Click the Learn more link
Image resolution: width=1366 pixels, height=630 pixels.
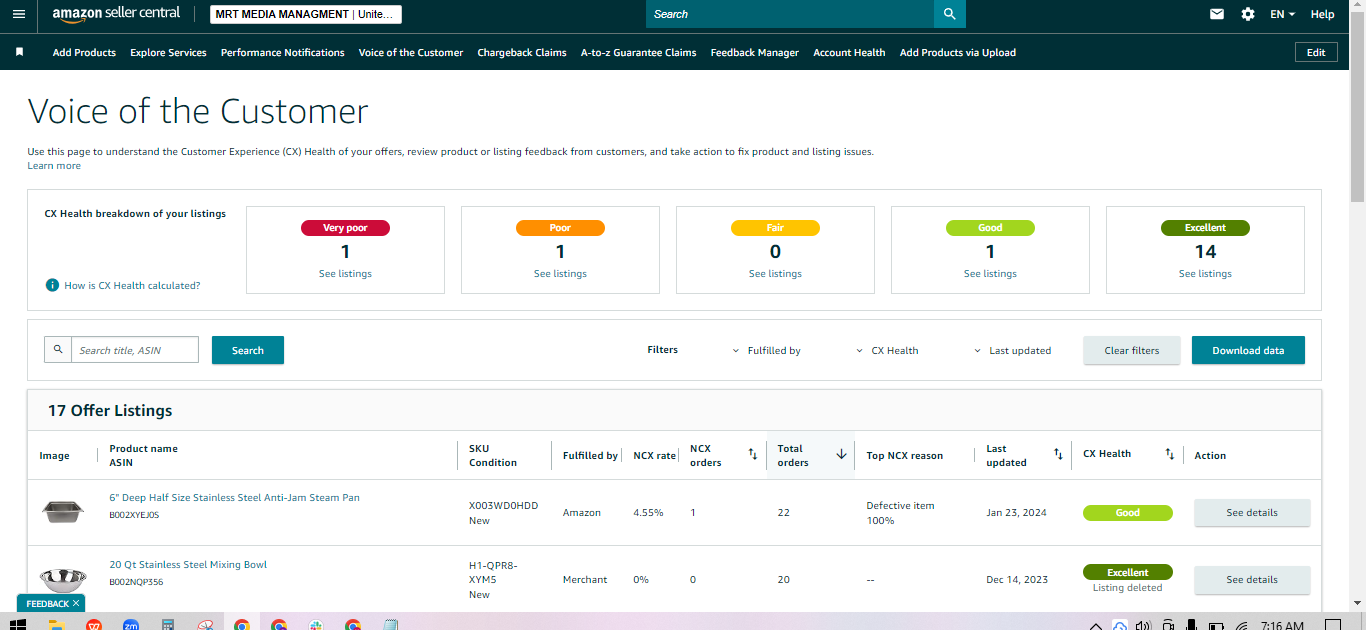pyautogui.click(x=54, y=165)
